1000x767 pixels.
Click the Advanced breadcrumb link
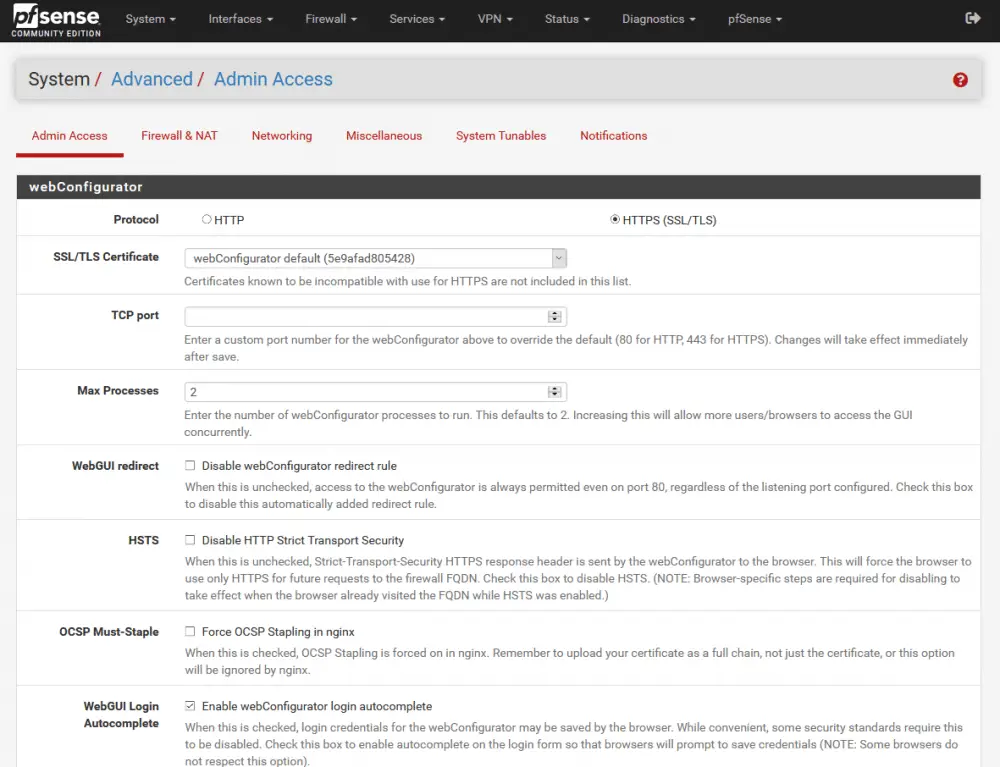152,79
